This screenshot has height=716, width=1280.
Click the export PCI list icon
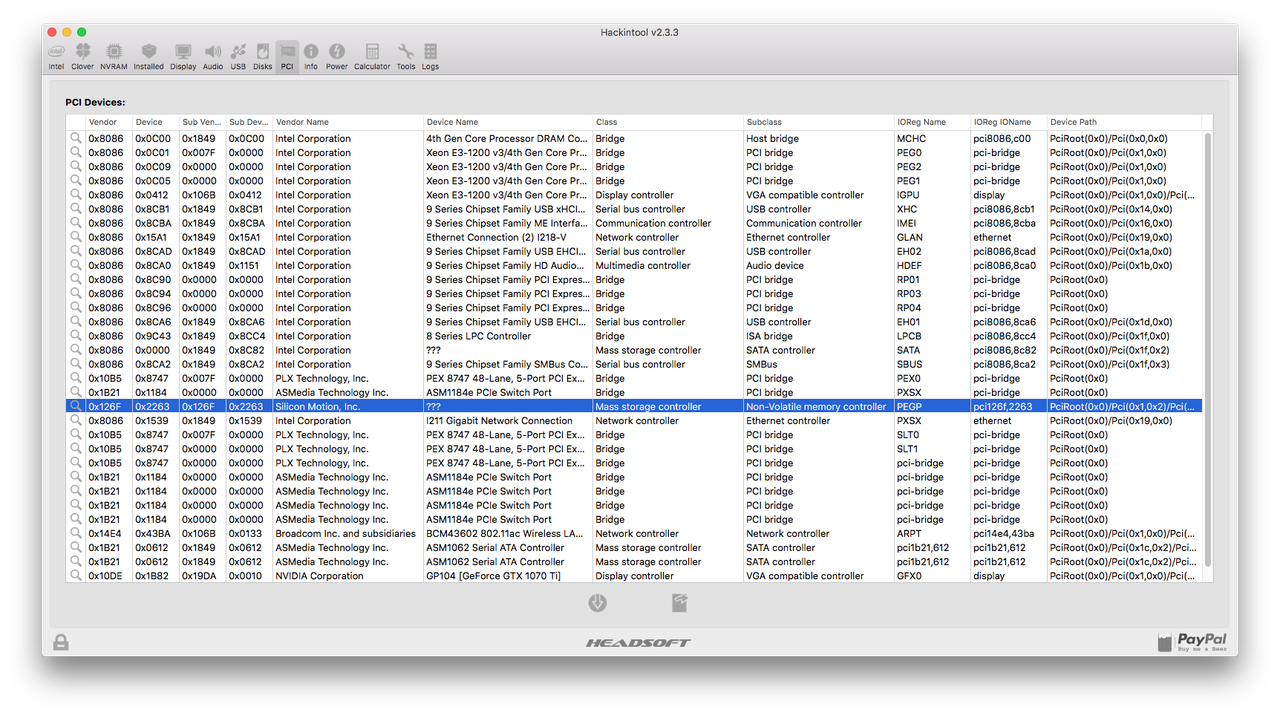679,603
